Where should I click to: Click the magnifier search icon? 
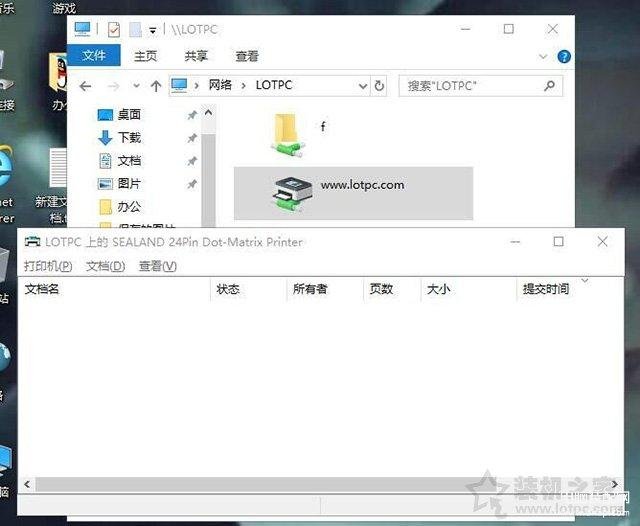549,86
